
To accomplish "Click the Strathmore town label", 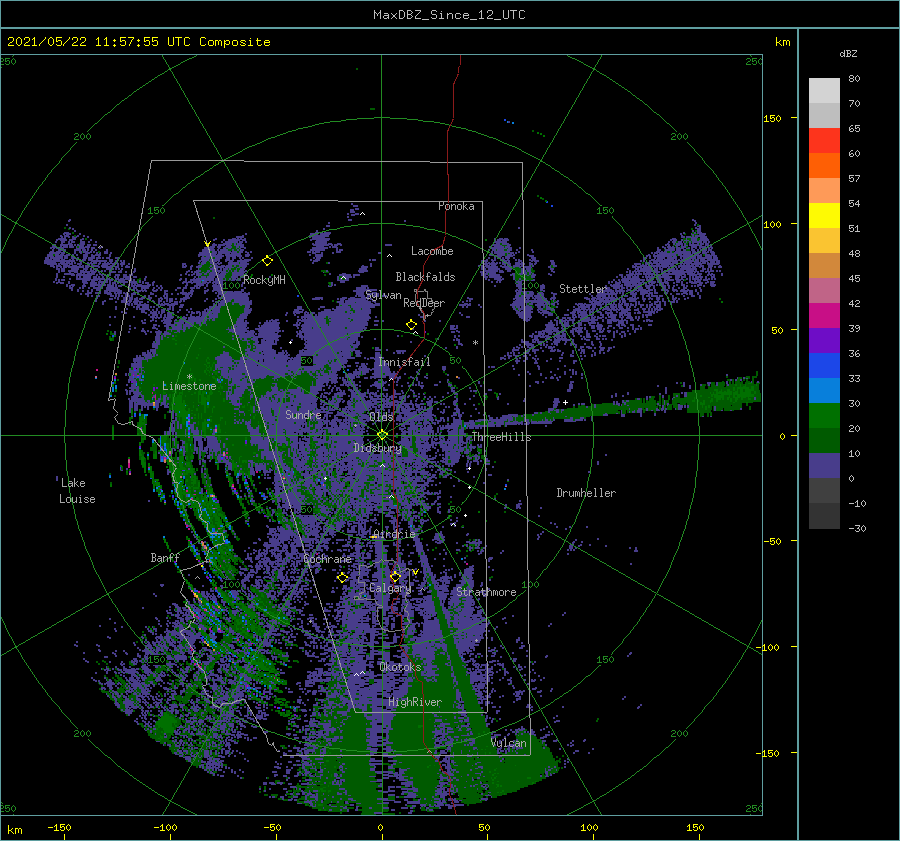I will tap(486, 592).
